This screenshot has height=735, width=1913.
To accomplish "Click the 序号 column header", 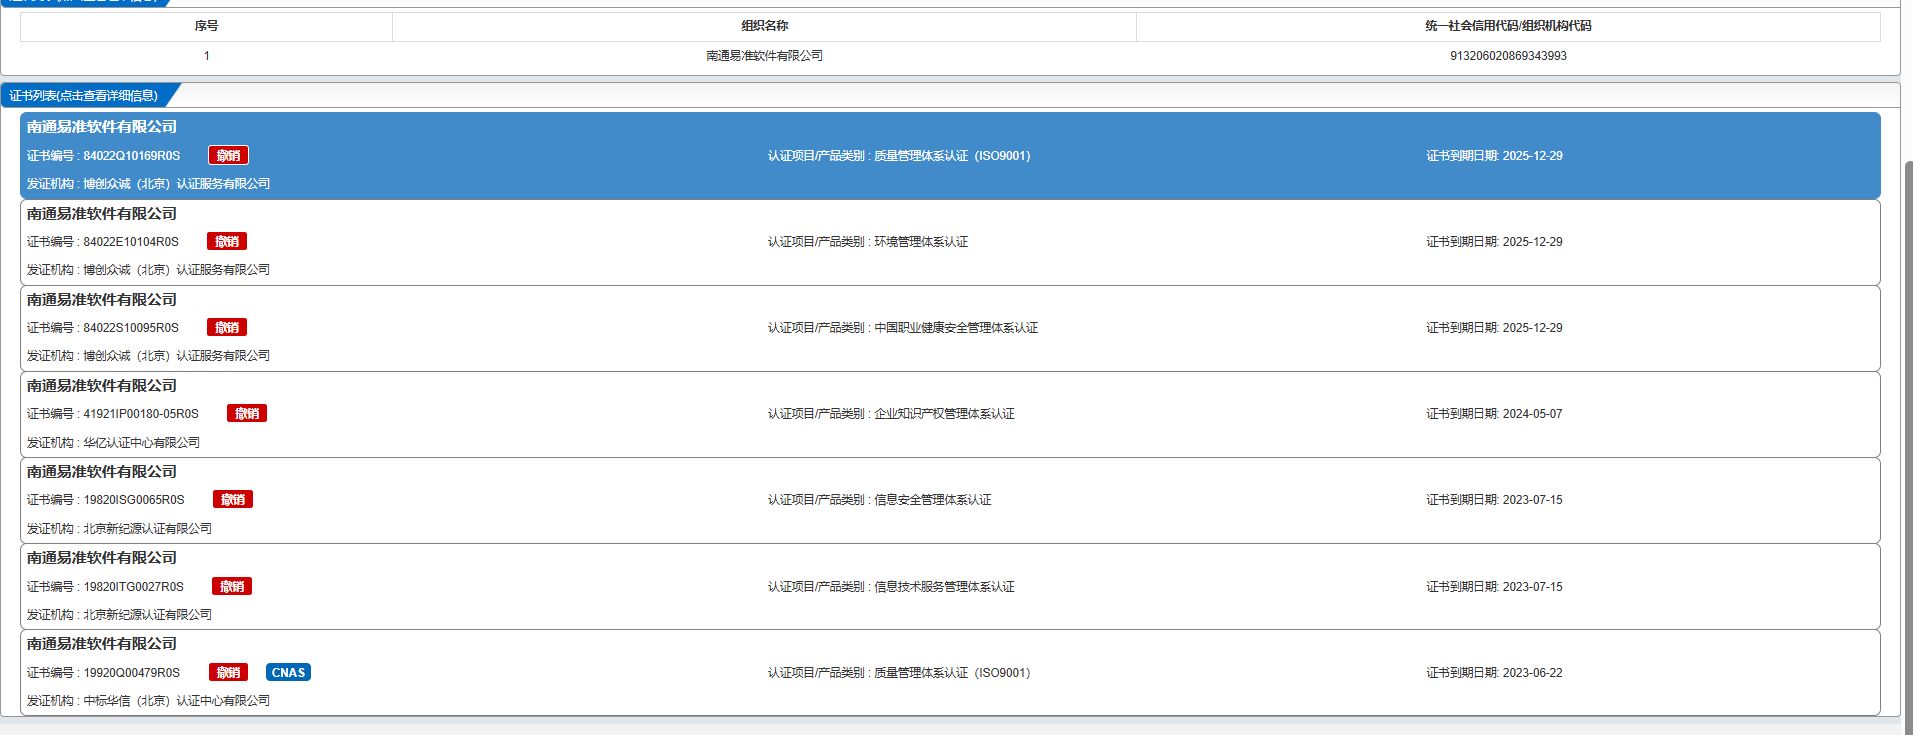I will 206,26.
